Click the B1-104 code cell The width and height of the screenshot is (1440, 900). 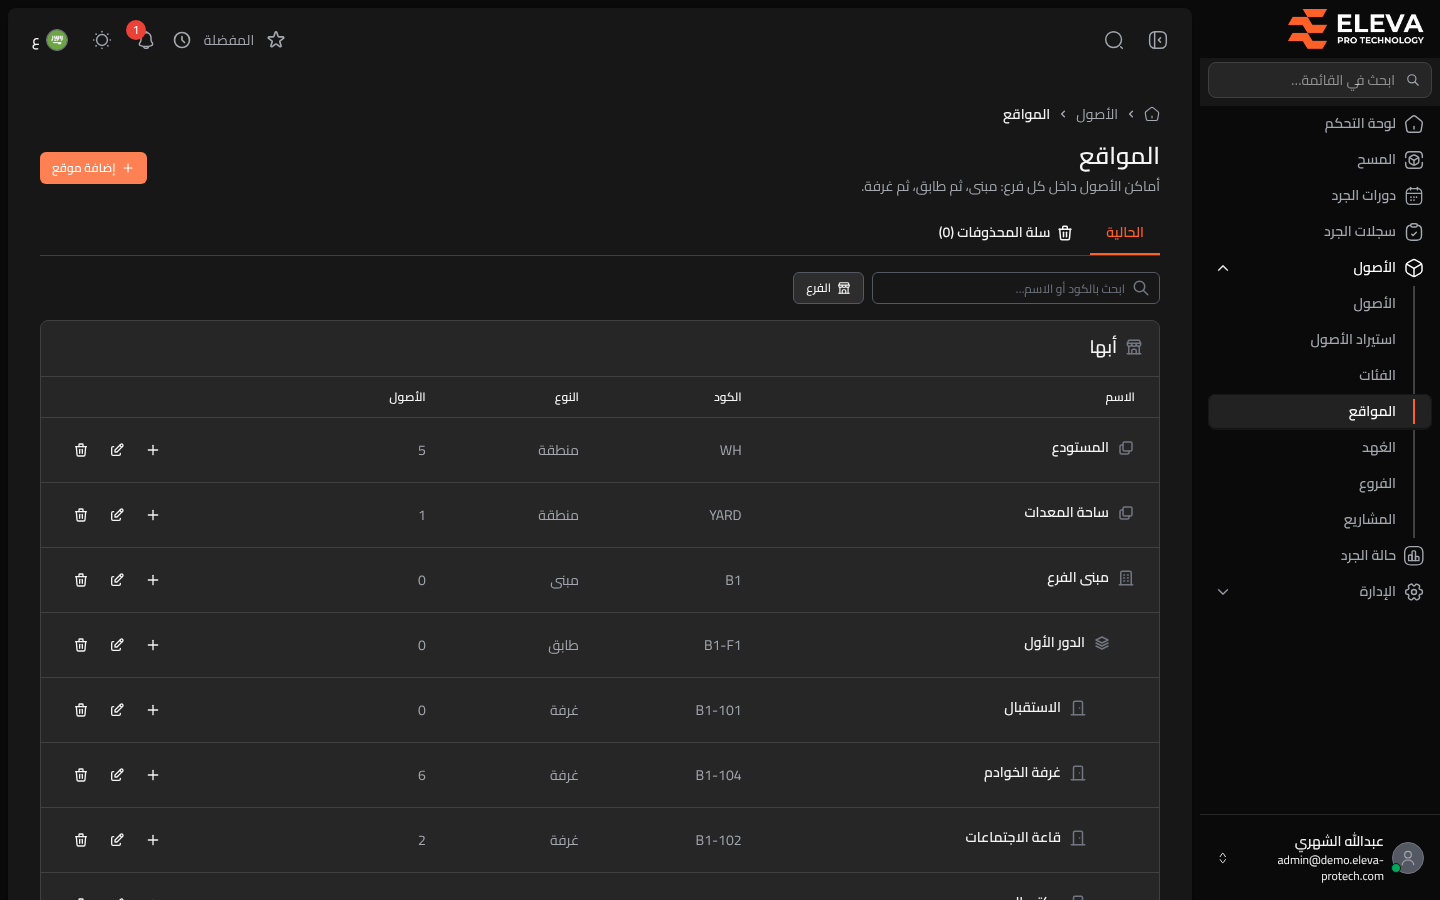tap(718, 775)
